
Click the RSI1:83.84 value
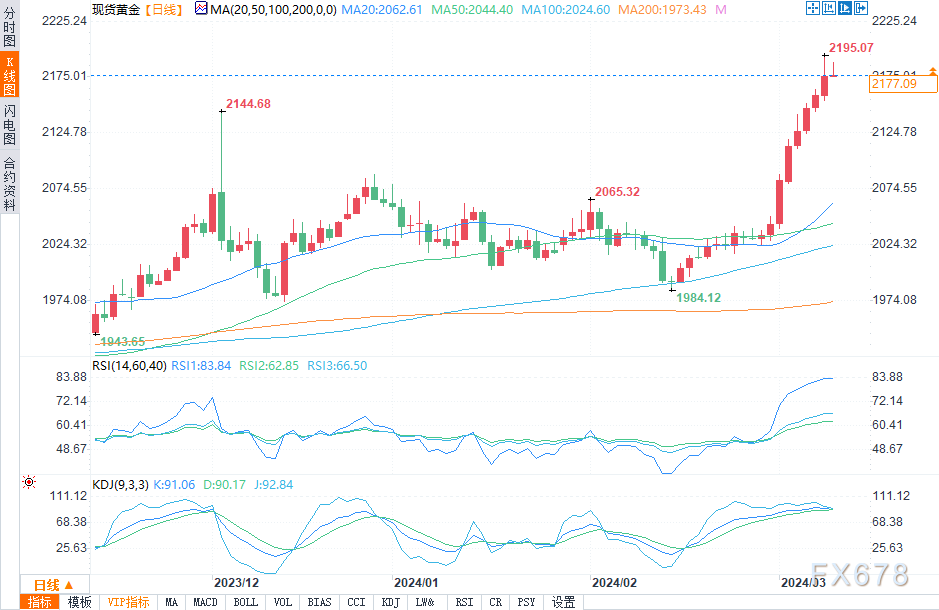(x=201, y=366)
